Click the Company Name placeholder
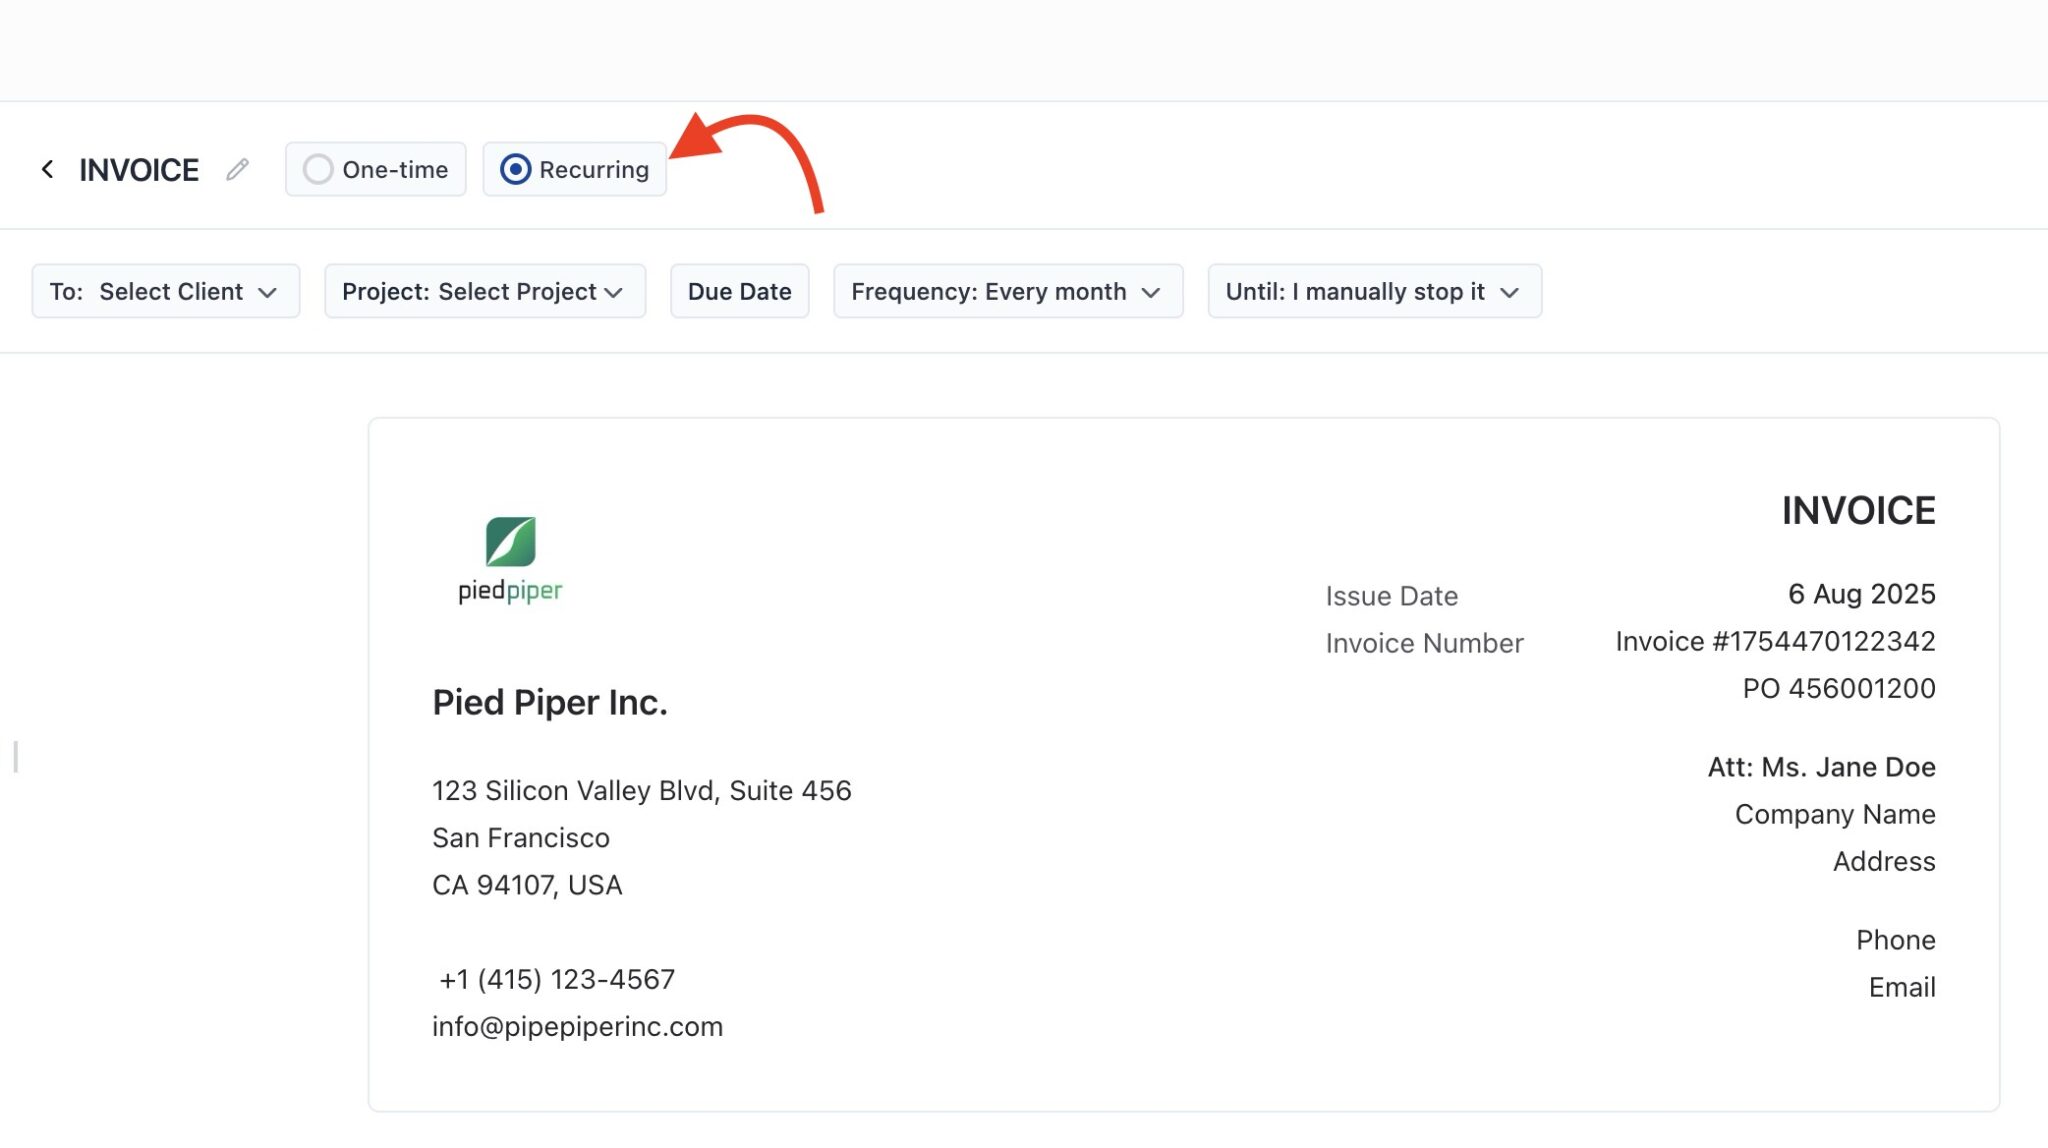This screenshot has height=1148, width=2048. coord(1834,814)
